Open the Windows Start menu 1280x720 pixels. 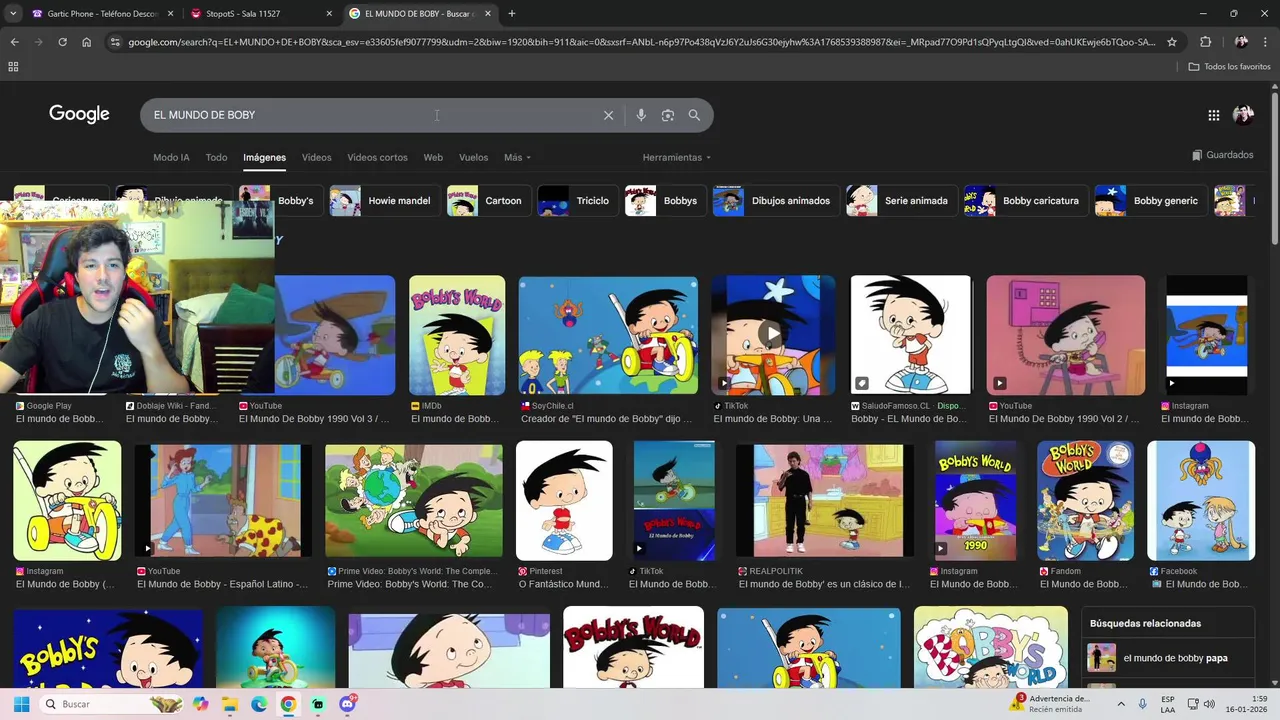pyautogui.click(x=21, y=704)
